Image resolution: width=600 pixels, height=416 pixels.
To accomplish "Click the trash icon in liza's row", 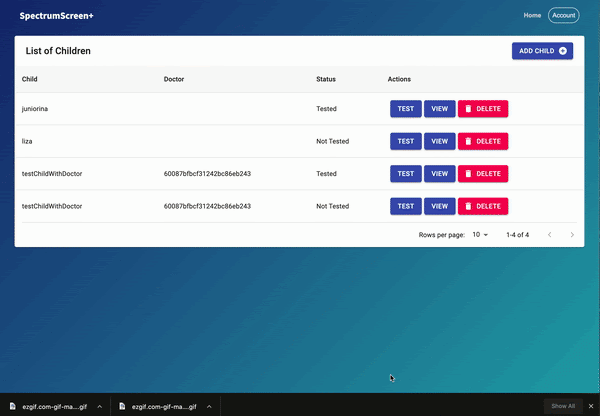I will [468, 141].
